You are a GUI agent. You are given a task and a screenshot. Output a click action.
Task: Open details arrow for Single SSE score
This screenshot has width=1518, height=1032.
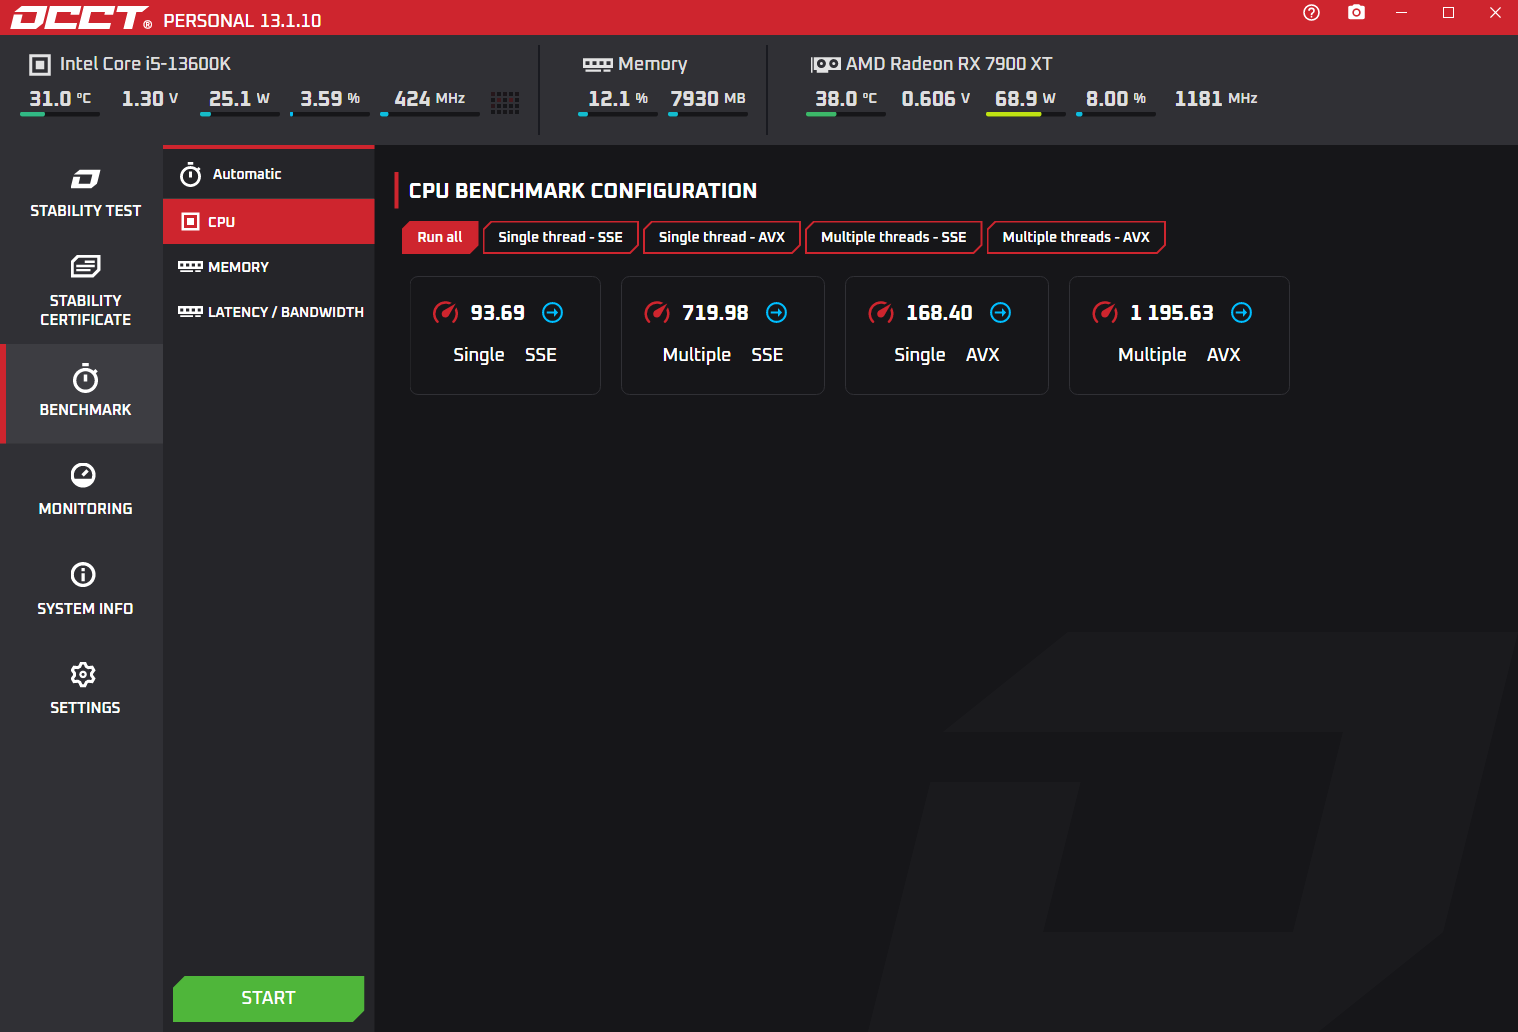[552, 313]
